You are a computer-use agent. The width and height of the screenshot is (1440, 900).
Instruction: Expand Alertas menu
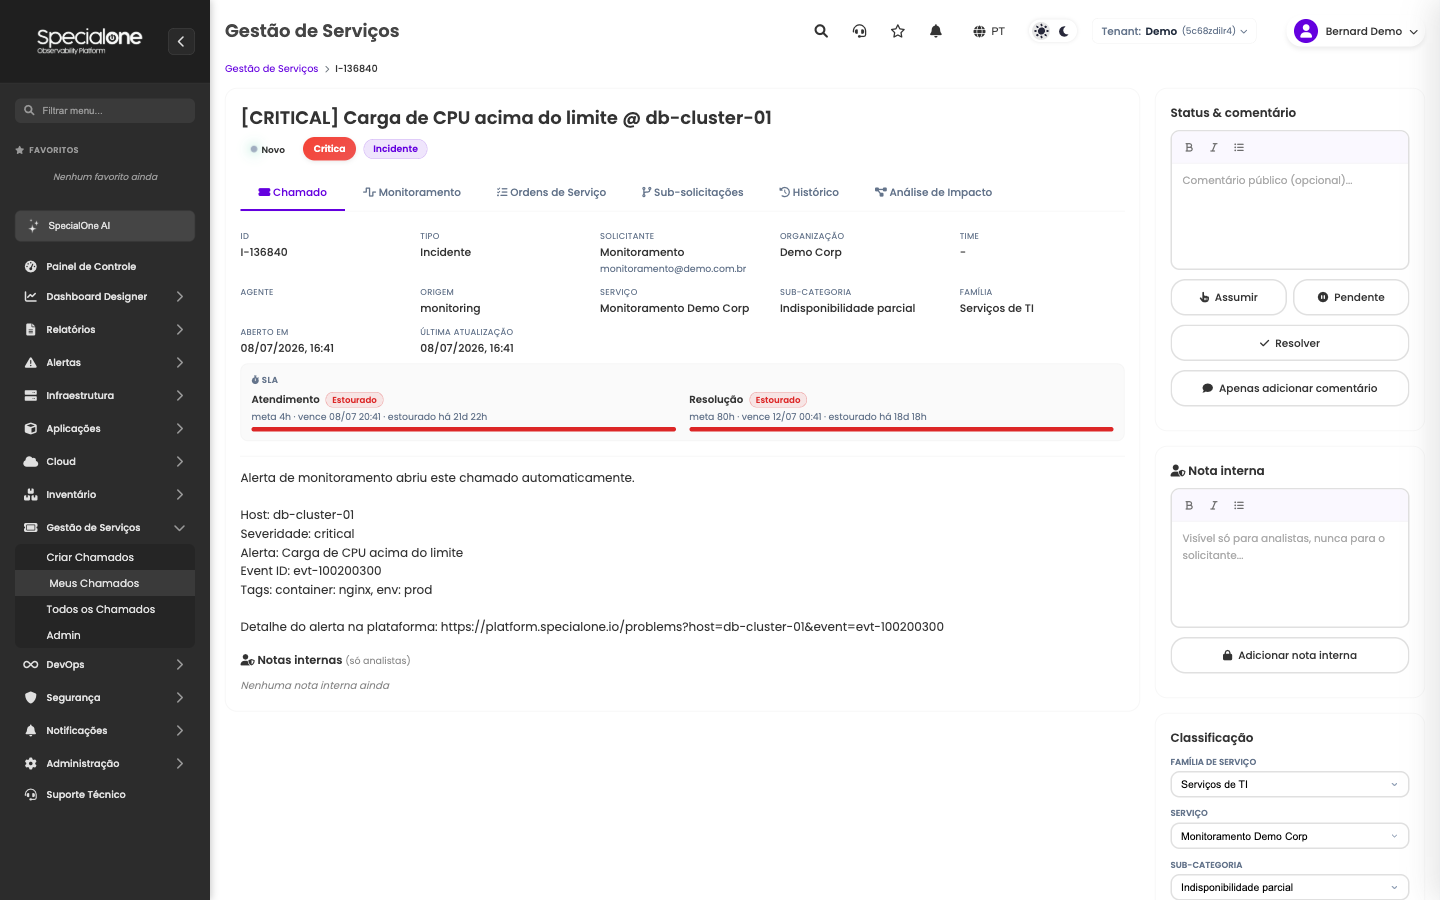point(105,362)
